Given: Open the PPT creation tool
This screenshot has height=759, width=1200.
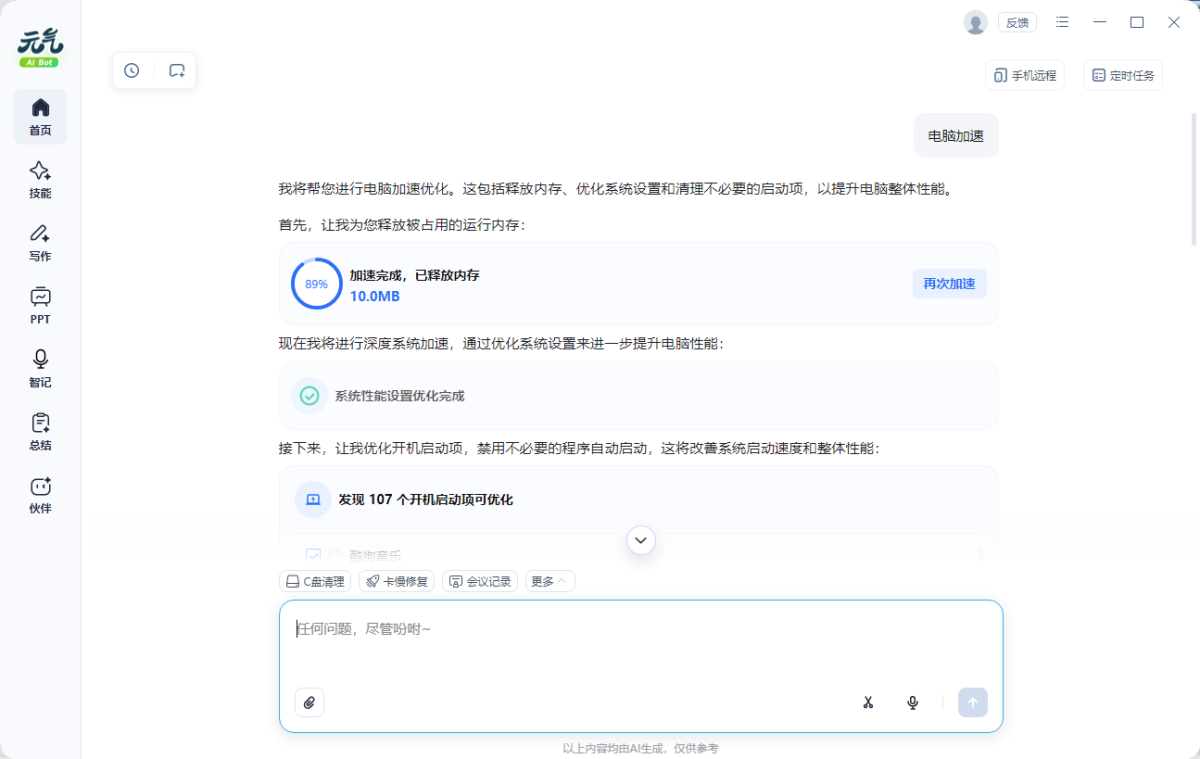Looking at the screenshot, I should (40, 305).
